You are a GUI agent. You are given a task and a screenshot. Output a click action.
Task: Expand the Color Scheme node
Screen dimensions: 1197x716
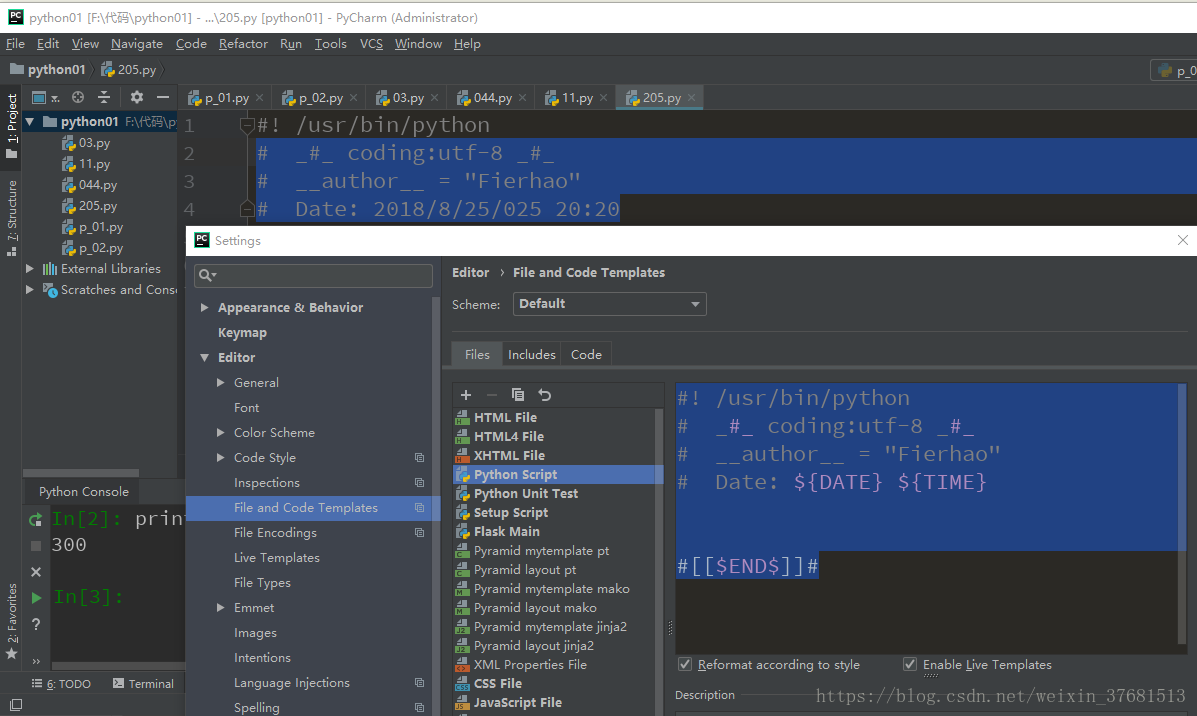[221, 433]
